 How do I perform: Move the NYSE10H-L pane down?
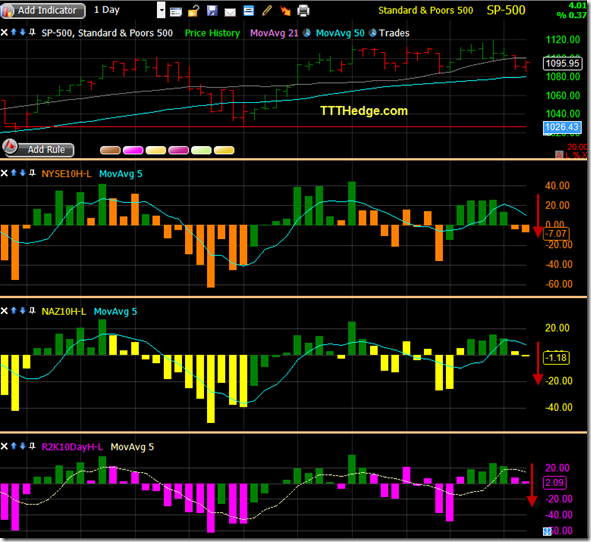click(x=23, y=173)
